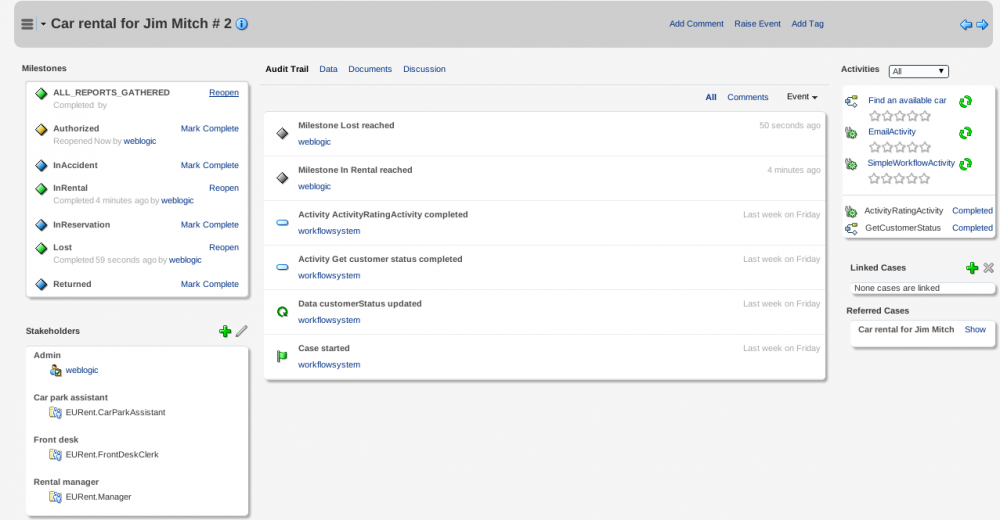Switch to the Documents tab
Viewport: 1000px width, 520px height.
[370, 69]
